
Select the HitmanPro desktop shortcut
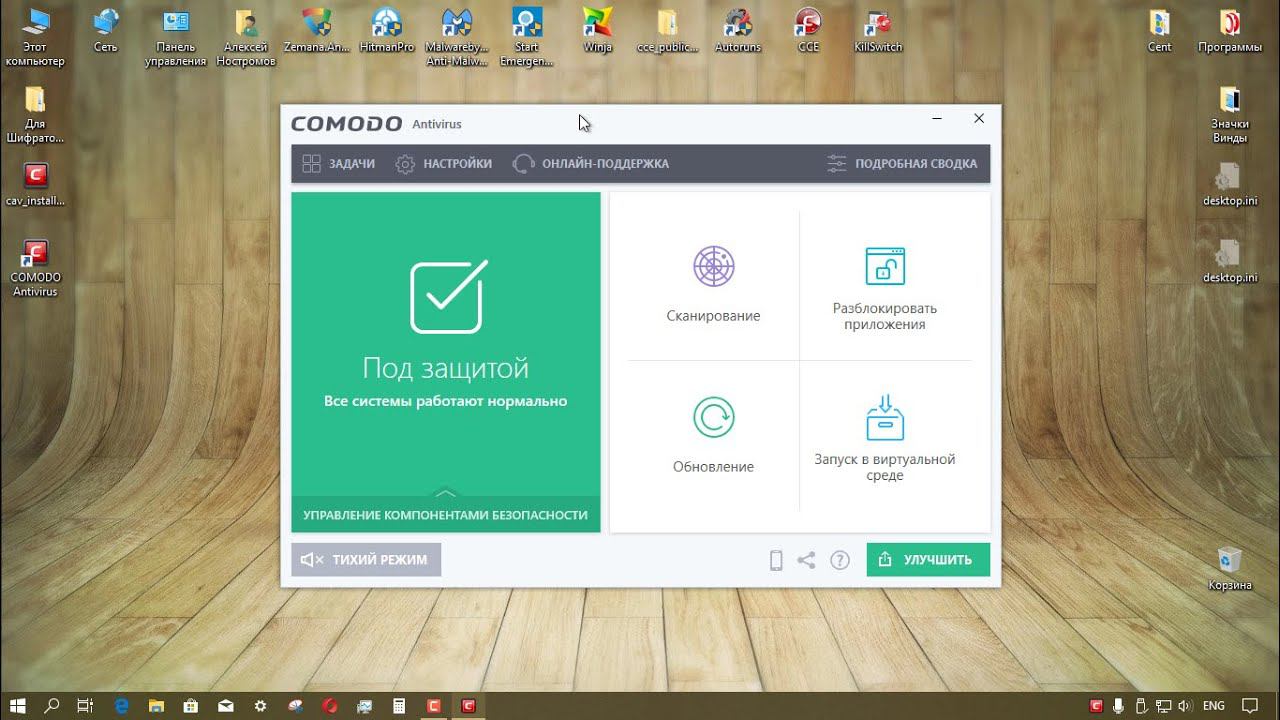pos(386,31)
